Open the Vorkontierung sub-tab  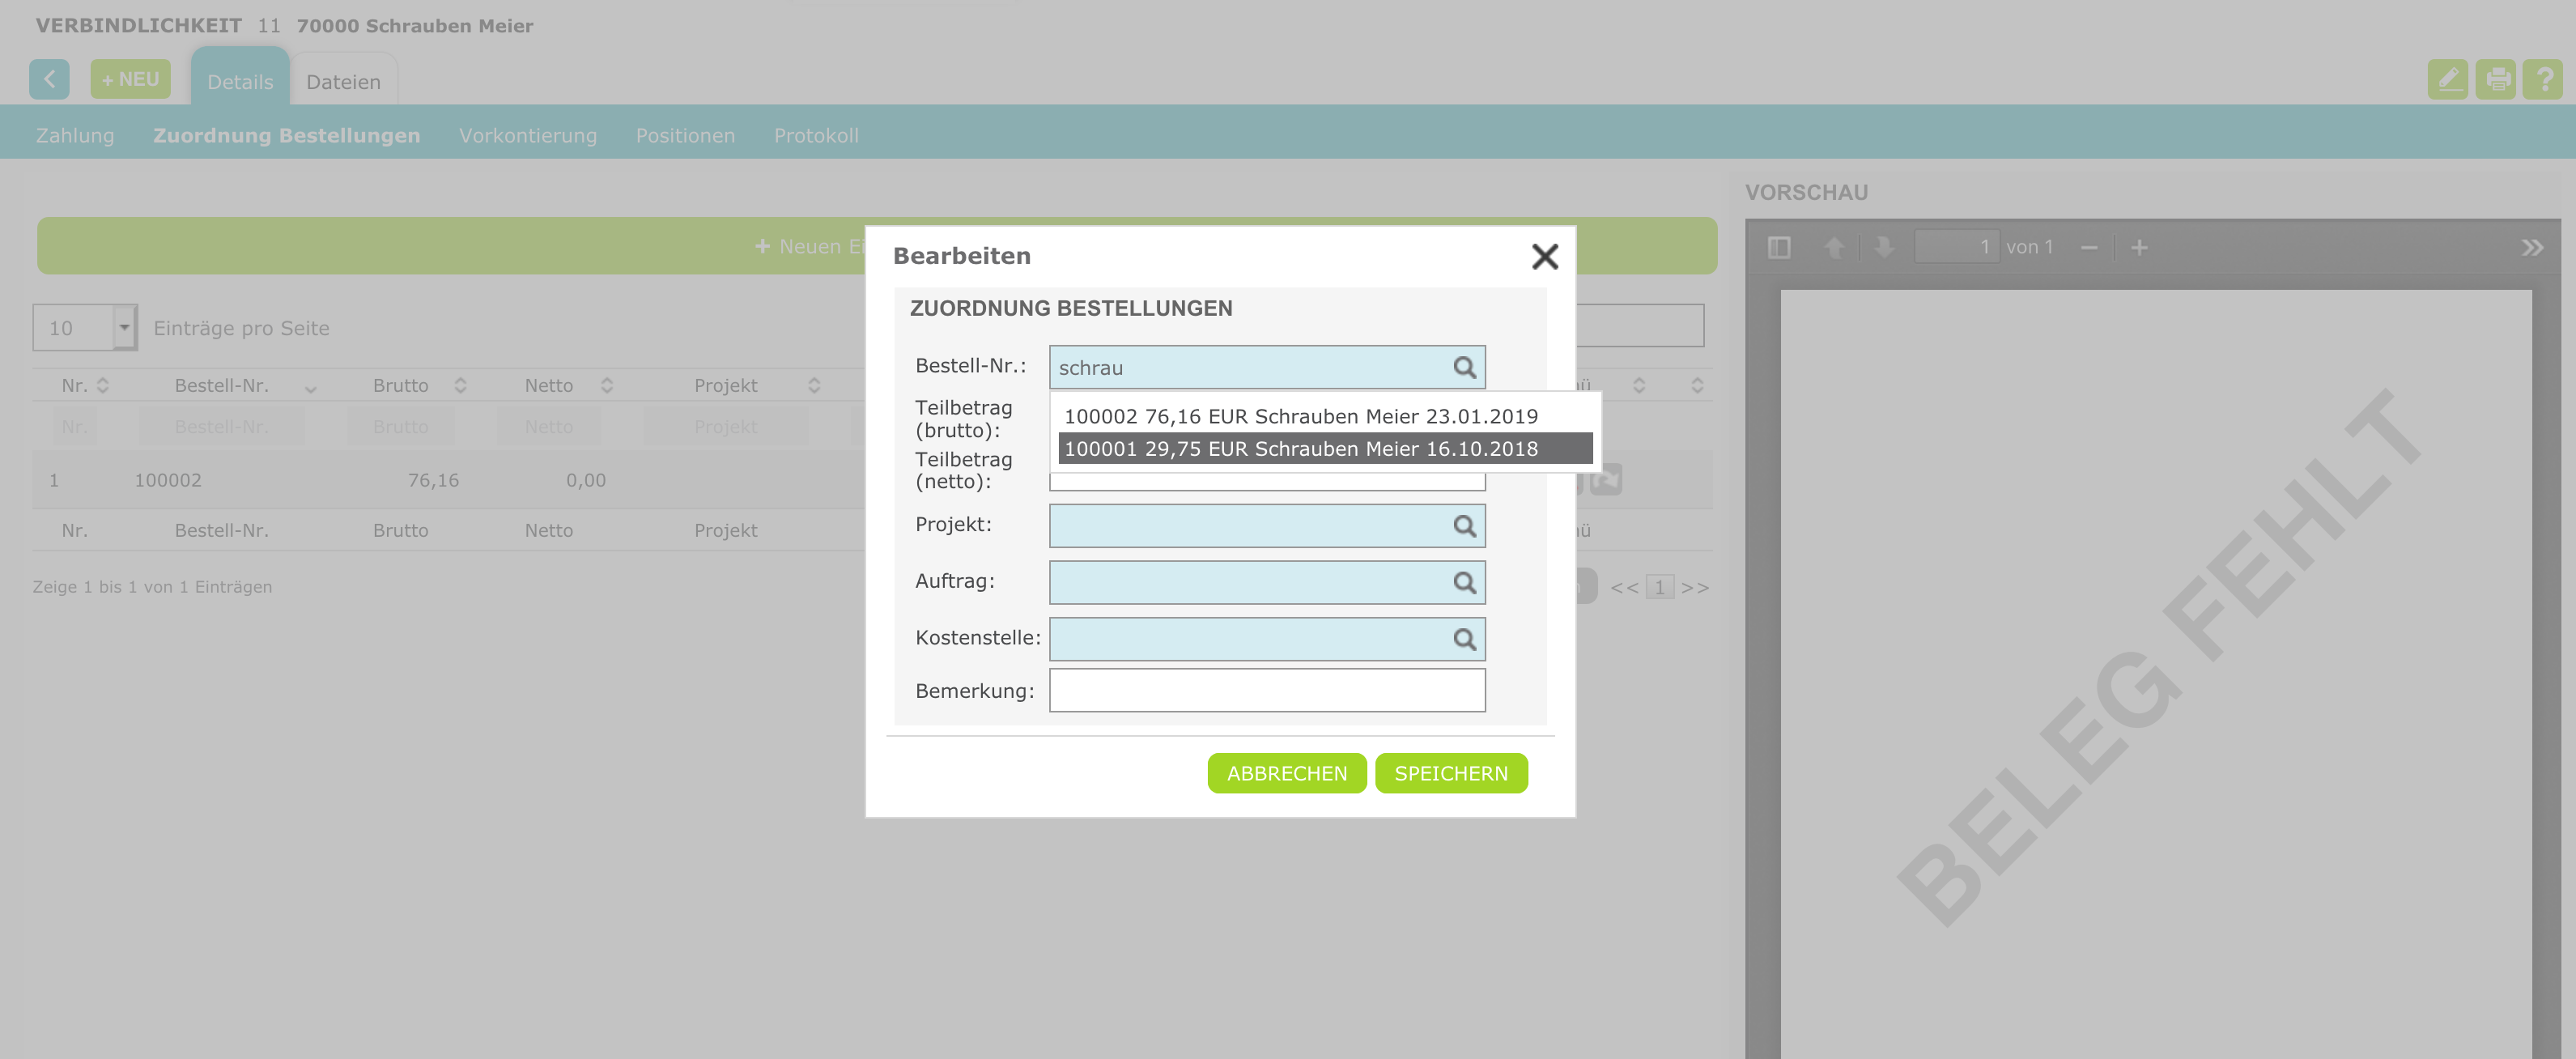coord(527,136)
